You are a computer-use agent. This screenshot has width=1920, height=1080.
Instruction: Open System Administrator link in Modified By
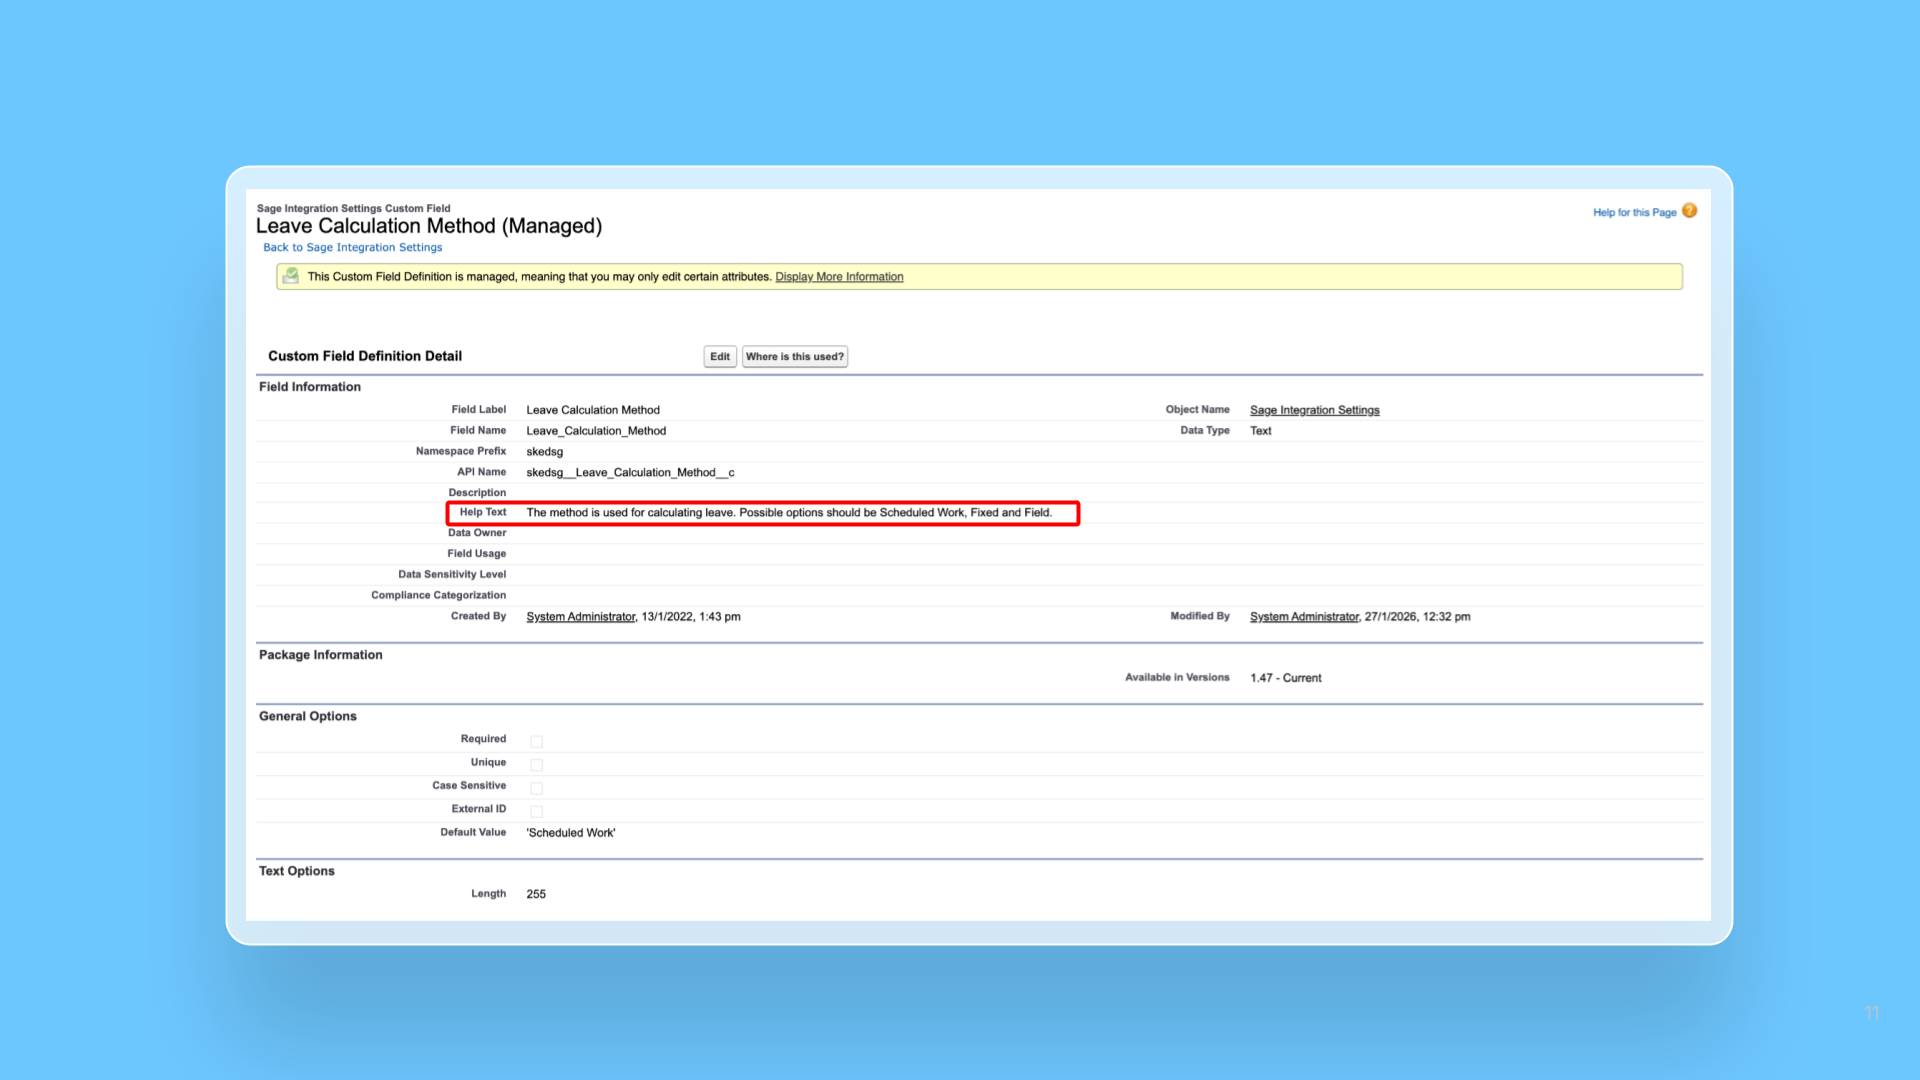pos(1304,617)
